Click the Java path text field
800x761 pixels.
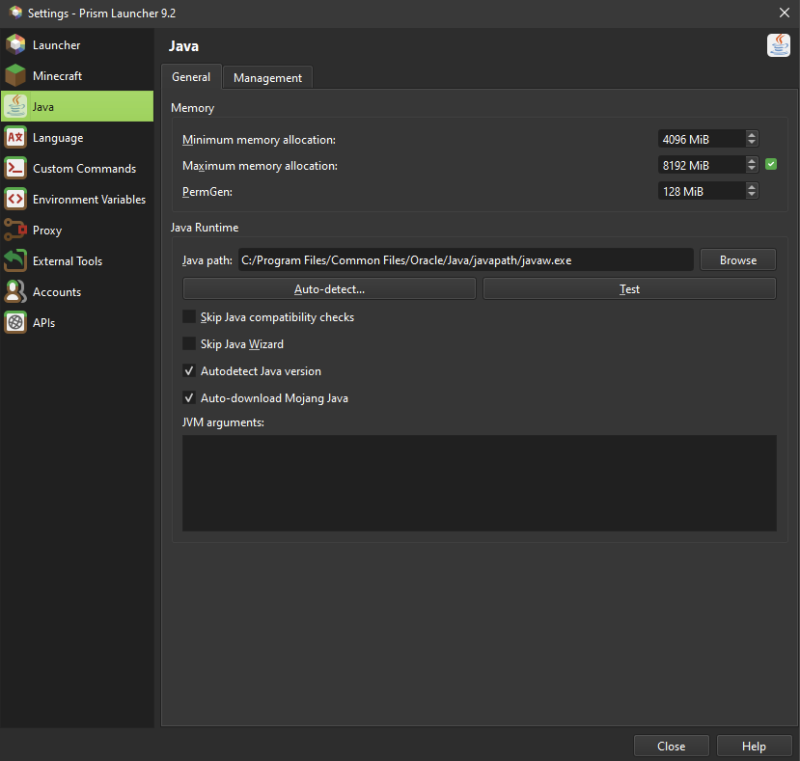[x=465, y=260]
